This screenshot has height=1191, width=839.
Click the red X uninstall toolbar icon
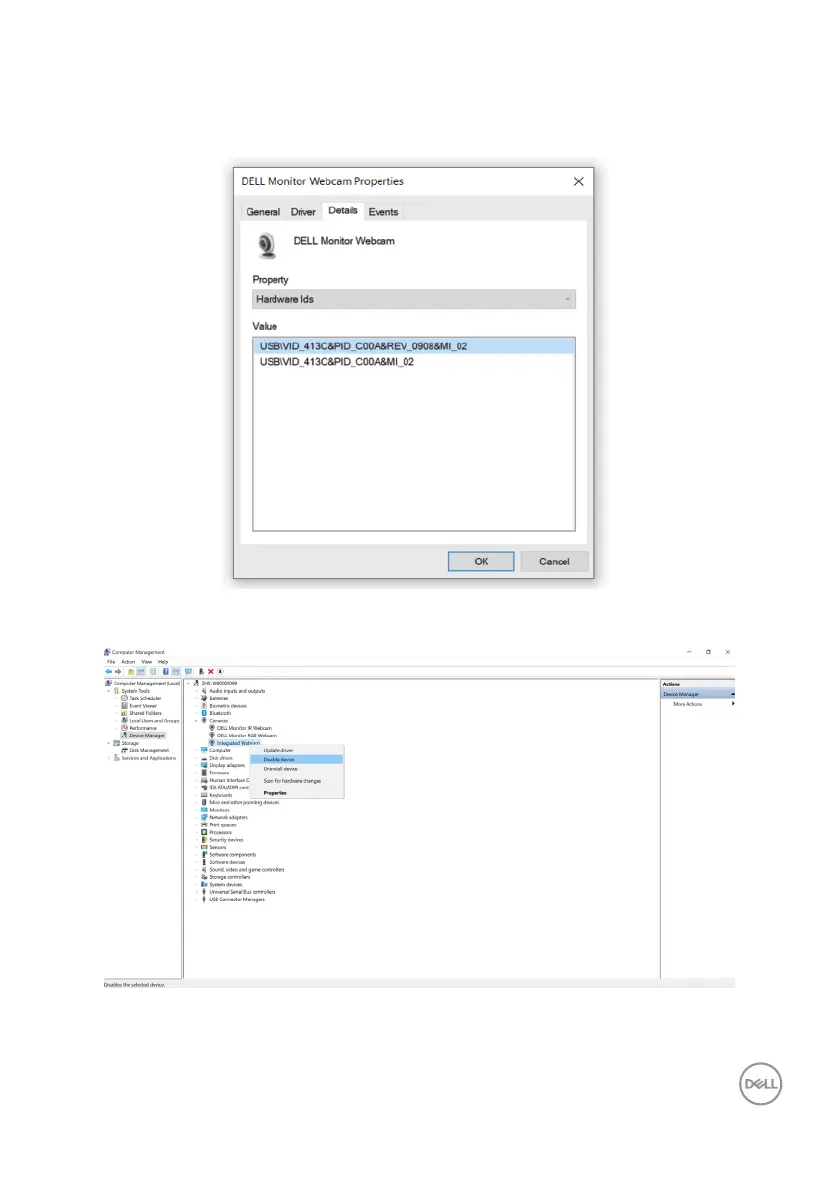click(211, 671)
